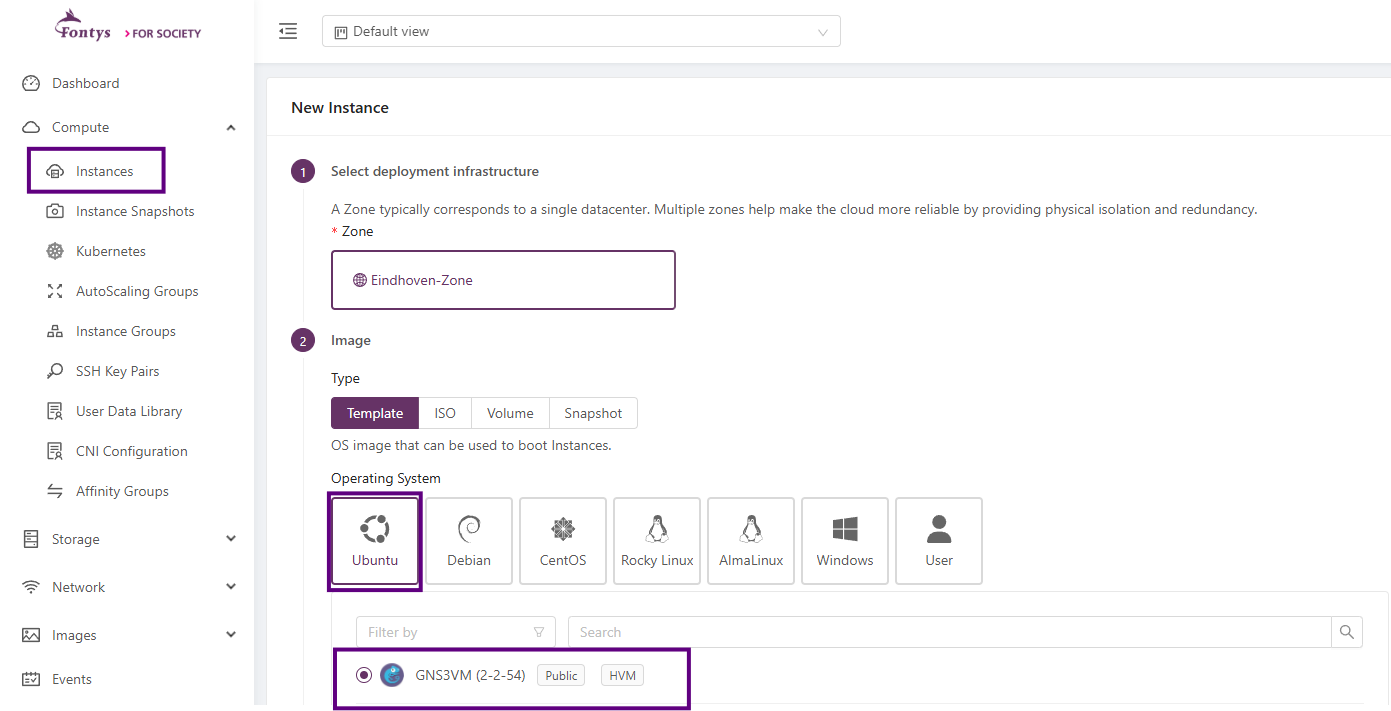Collapse the Compute menu
1391x711 pixels.
pyautogui.click(x=230, y=127)
